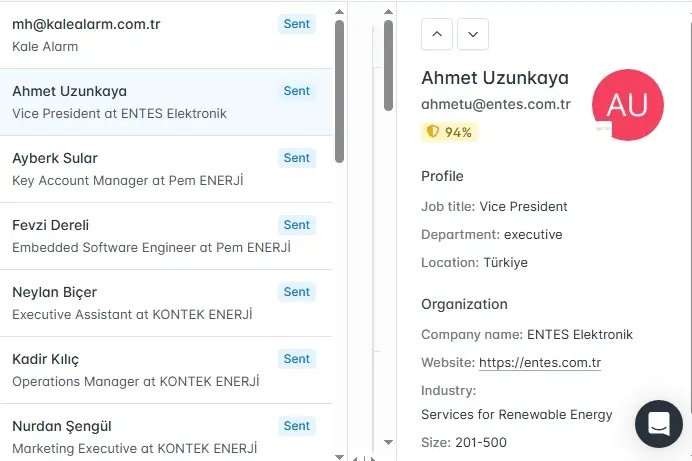Open Kadir Kılıç contact entry

point(140,369)
